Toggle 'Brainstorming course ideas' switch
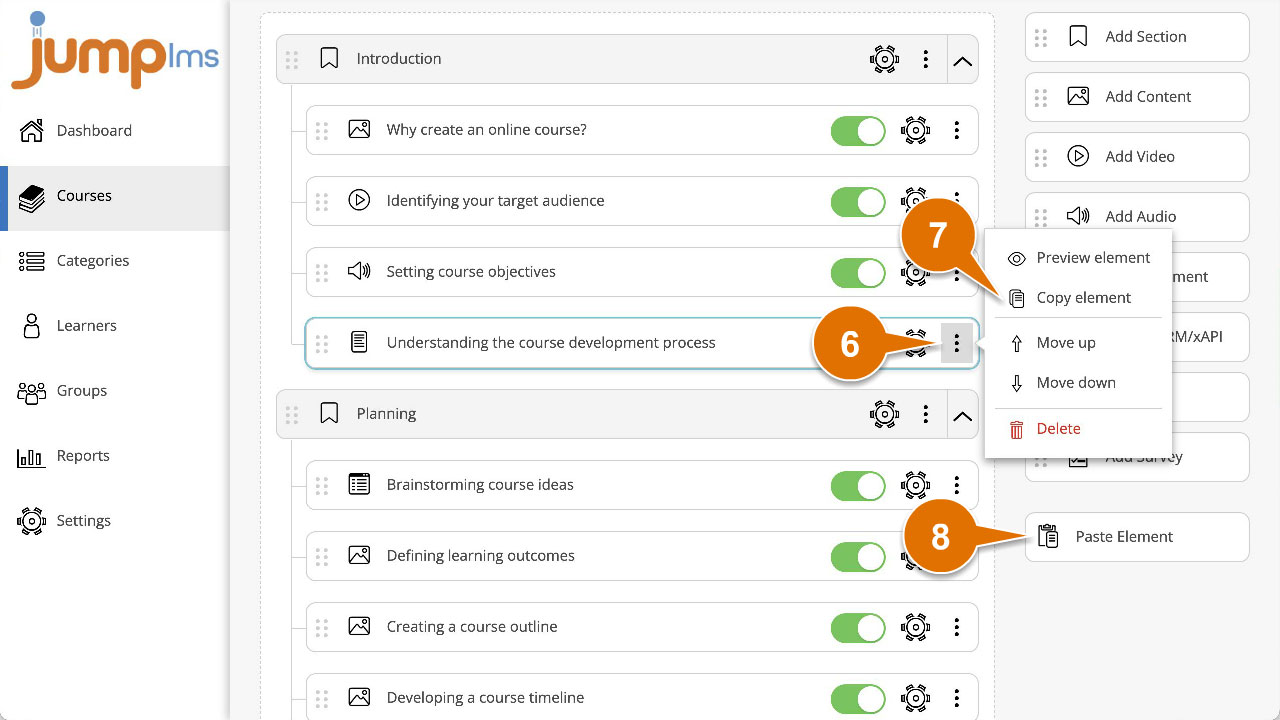This screenshot has width=1280, height=720. (x=858, y=485)
